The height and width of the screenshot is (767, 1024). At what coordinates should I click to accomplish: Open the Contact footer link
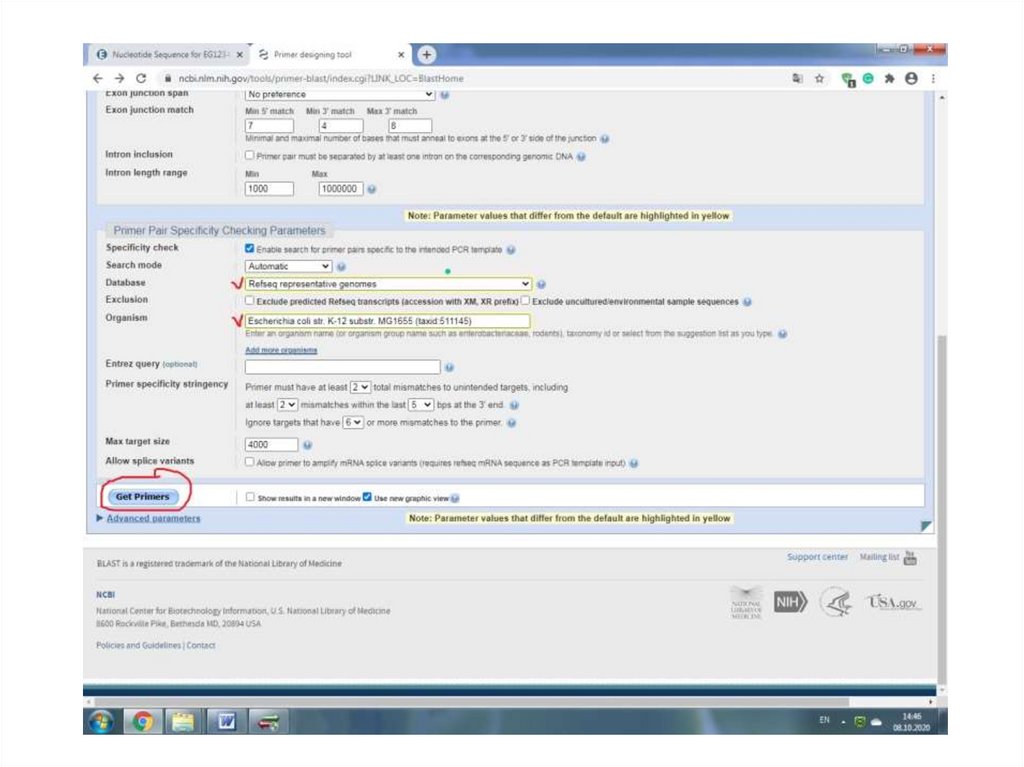tap(200, 645)
